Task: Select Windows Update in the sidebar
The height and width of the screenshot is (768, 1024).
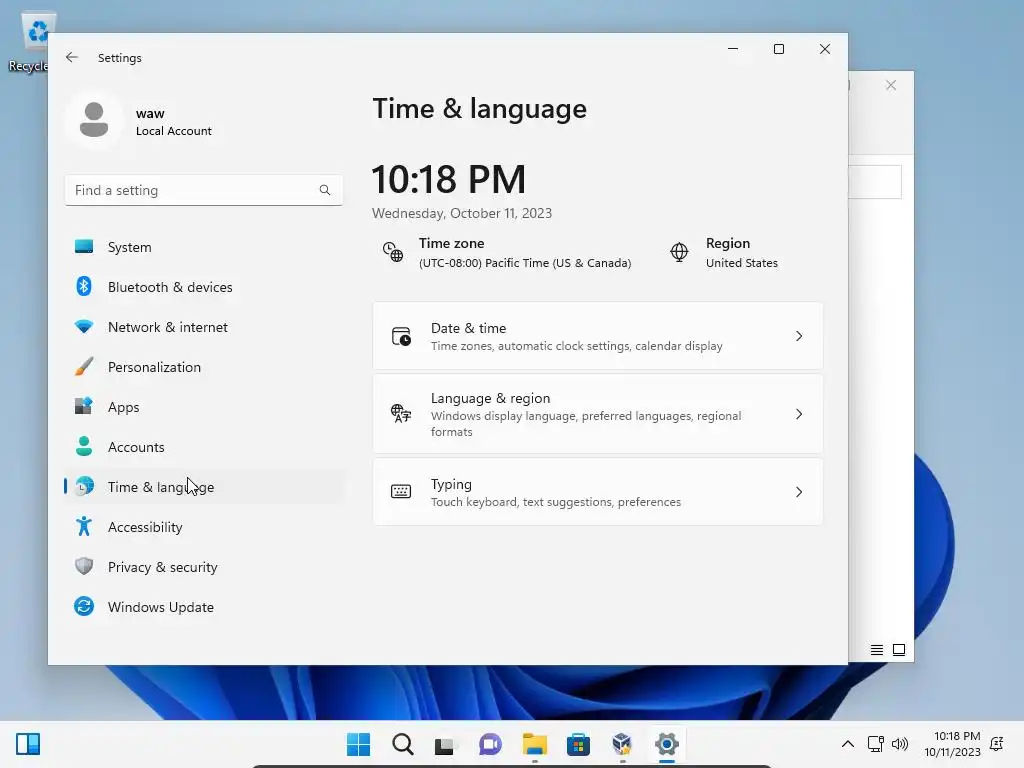Action: (204, 607)
